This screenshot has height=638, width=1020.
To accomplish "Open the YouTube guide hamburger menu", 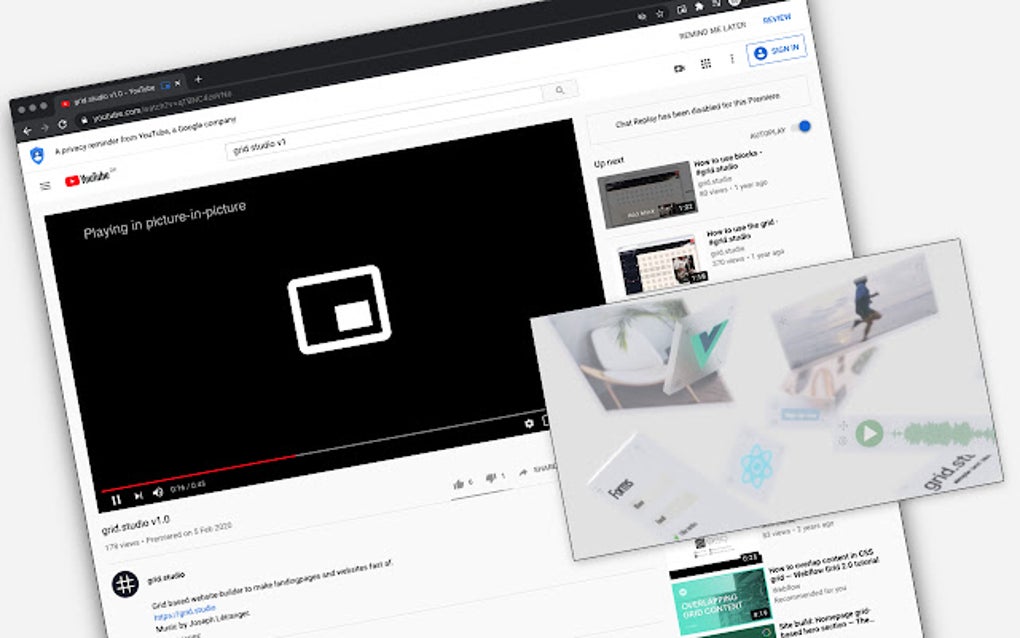I will (43, 185).
